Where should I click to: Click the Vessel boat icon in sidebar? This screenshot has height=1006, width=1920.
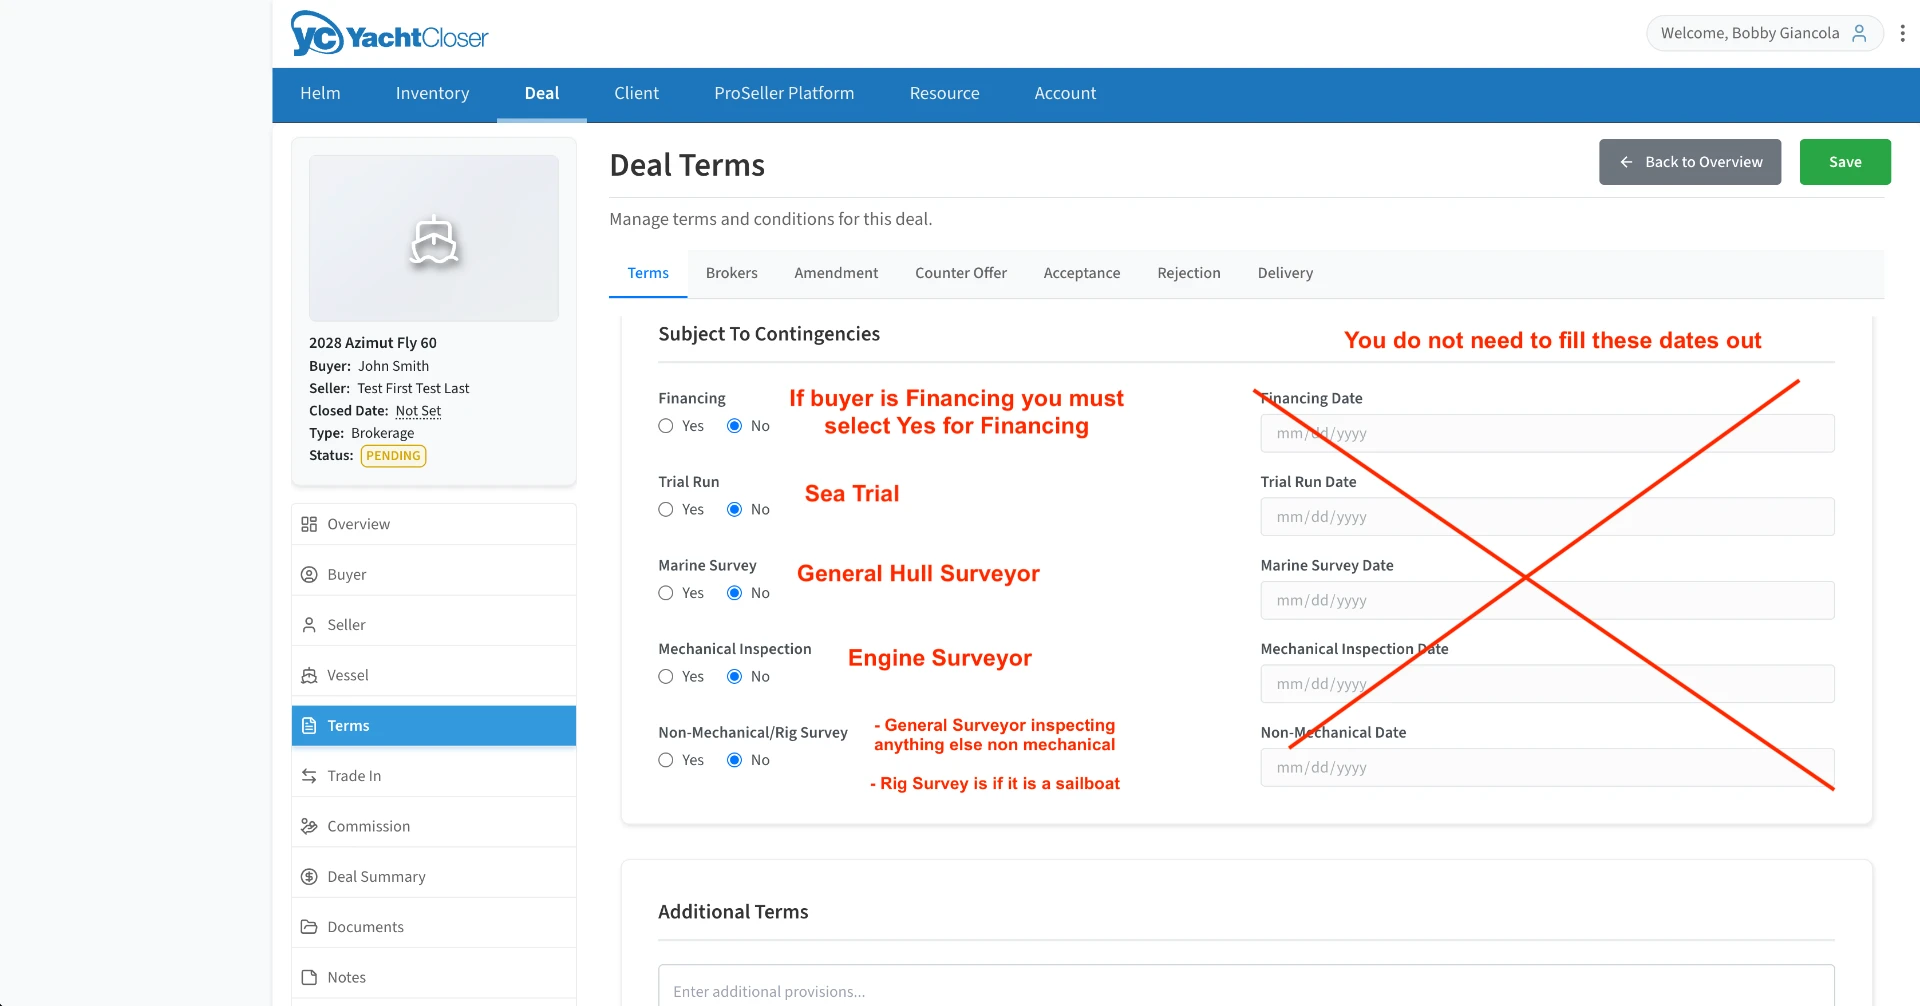pyautogui.click(x=309, y=675)
